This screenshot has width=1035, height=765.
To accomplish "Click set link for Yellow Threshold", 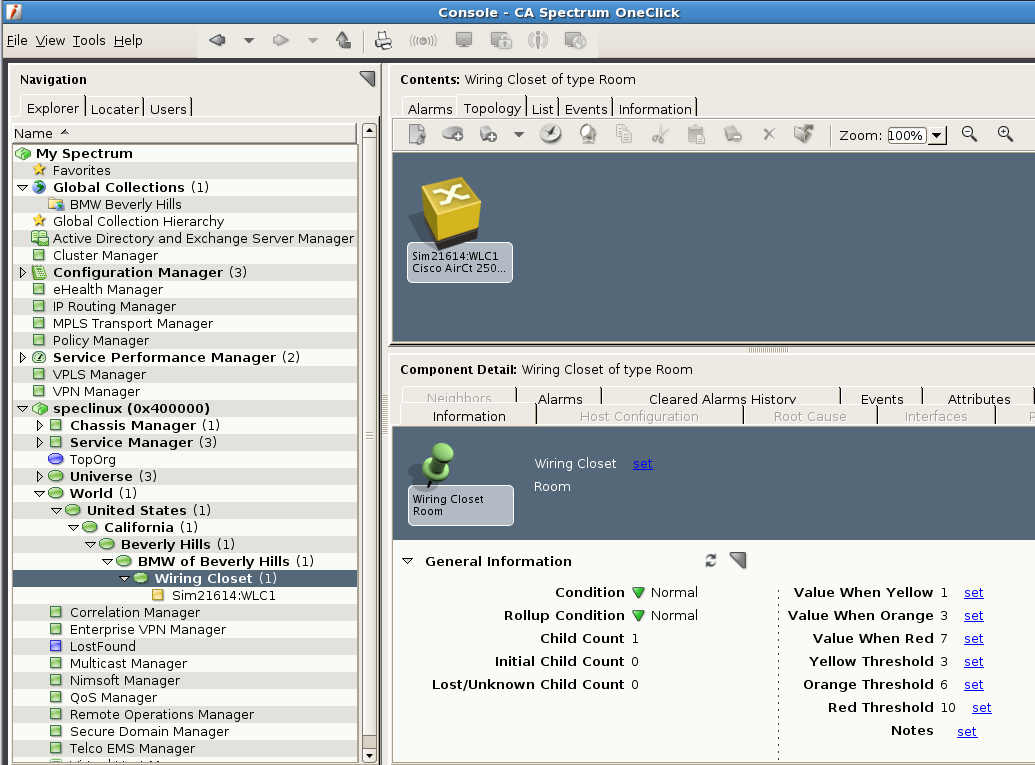I will [x=974, y=661].
